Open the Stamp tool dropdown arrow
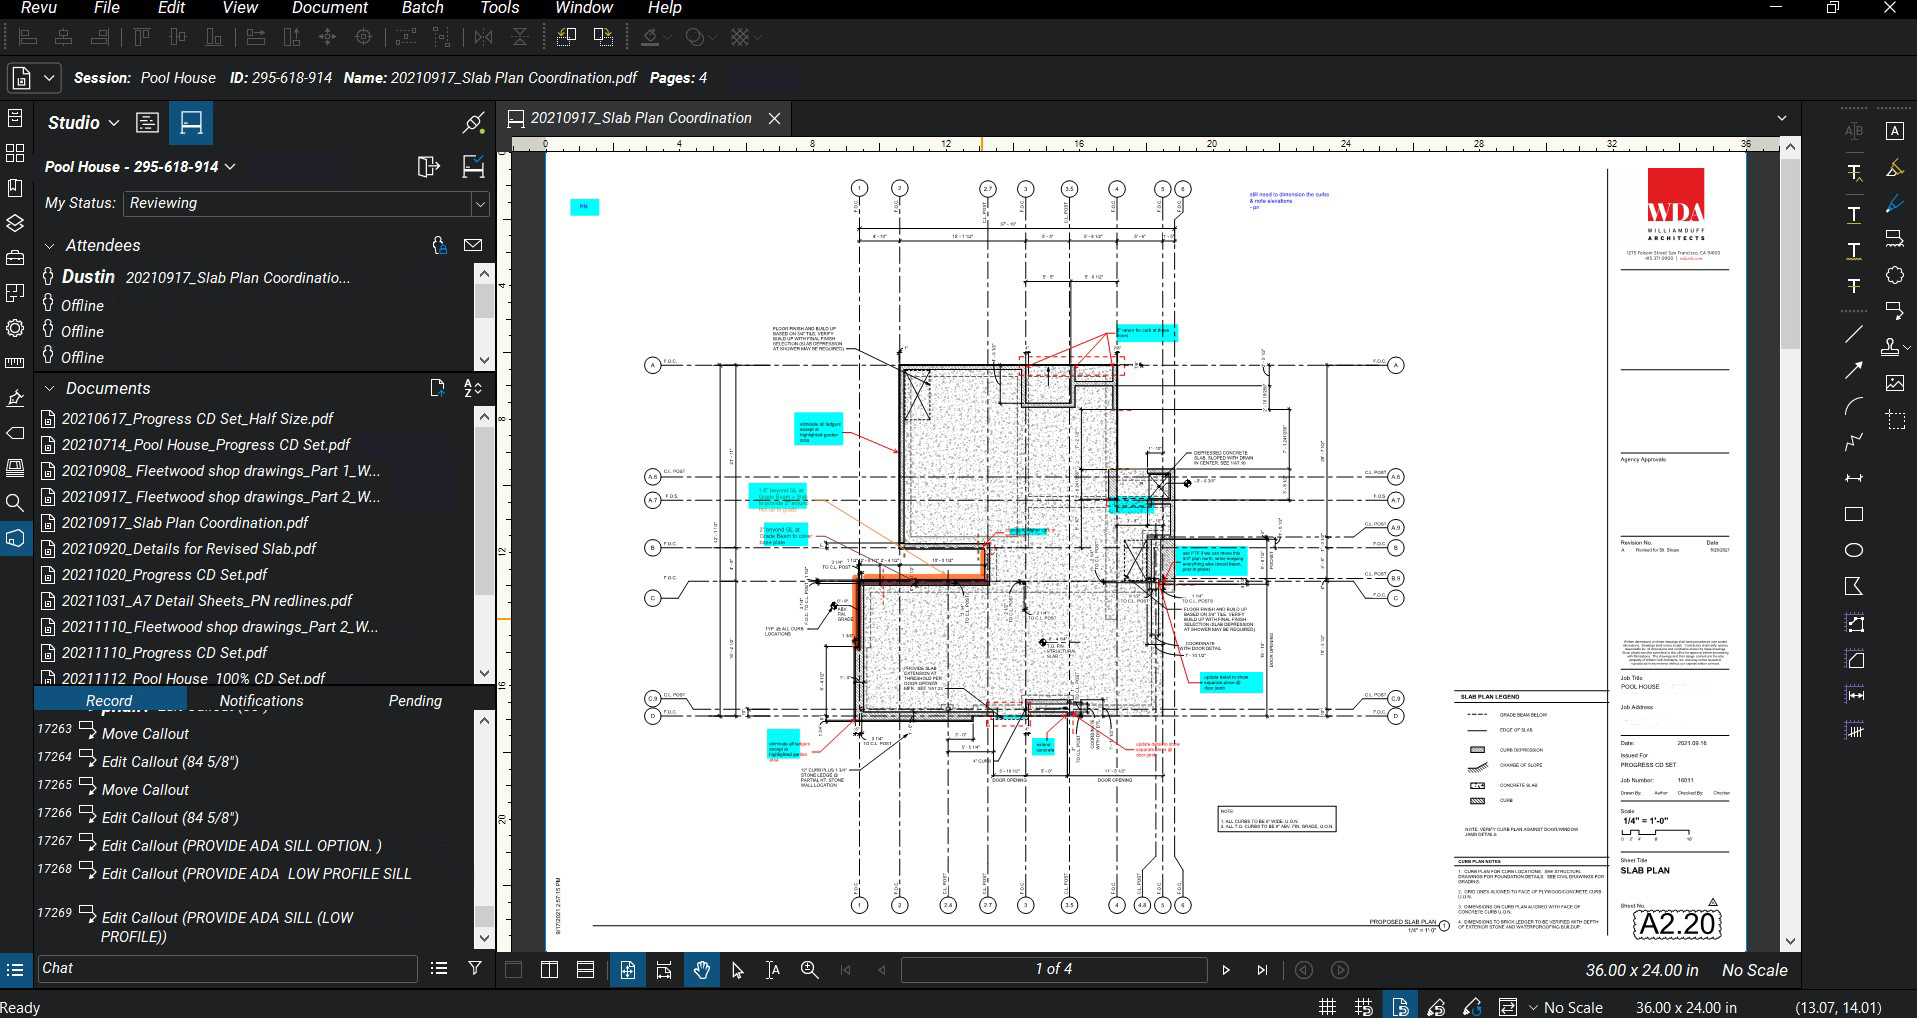 click(x=1908, y=348)
